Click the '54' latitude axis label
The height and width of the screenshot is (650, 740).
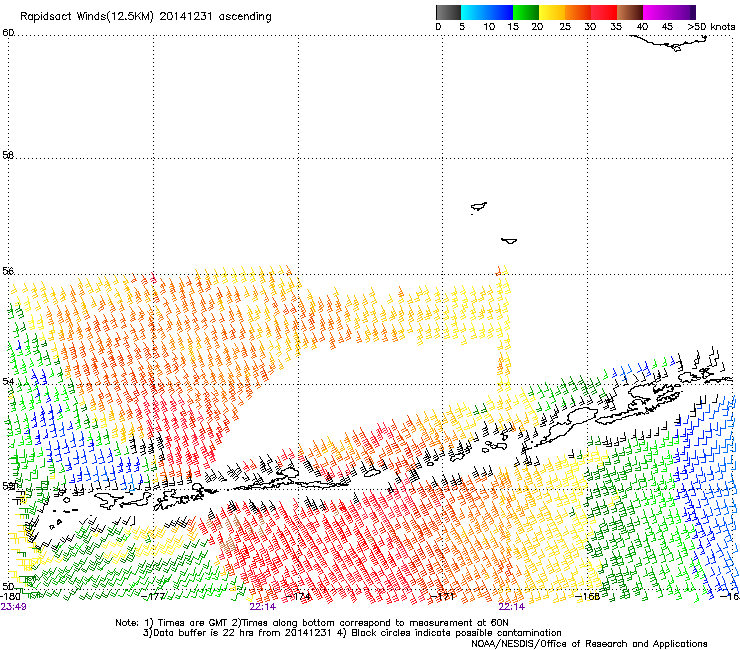(x=8, y=380)
